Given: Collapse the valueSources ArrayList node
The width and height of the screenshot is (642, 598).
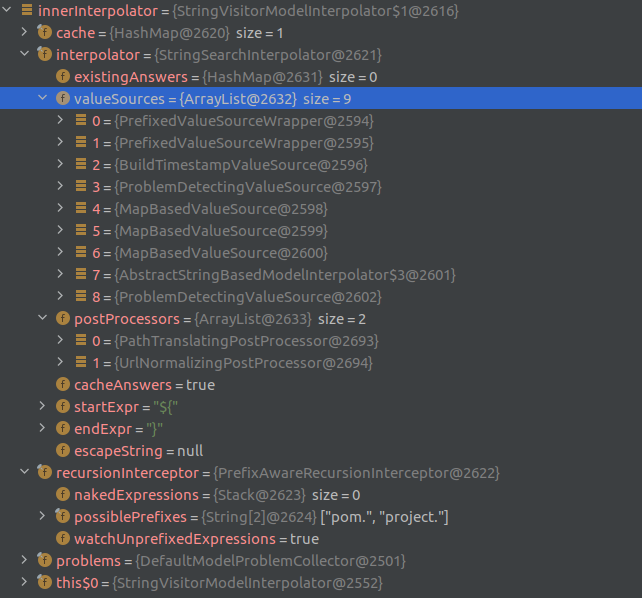Looking at the screenshot, I should (42, 97).
